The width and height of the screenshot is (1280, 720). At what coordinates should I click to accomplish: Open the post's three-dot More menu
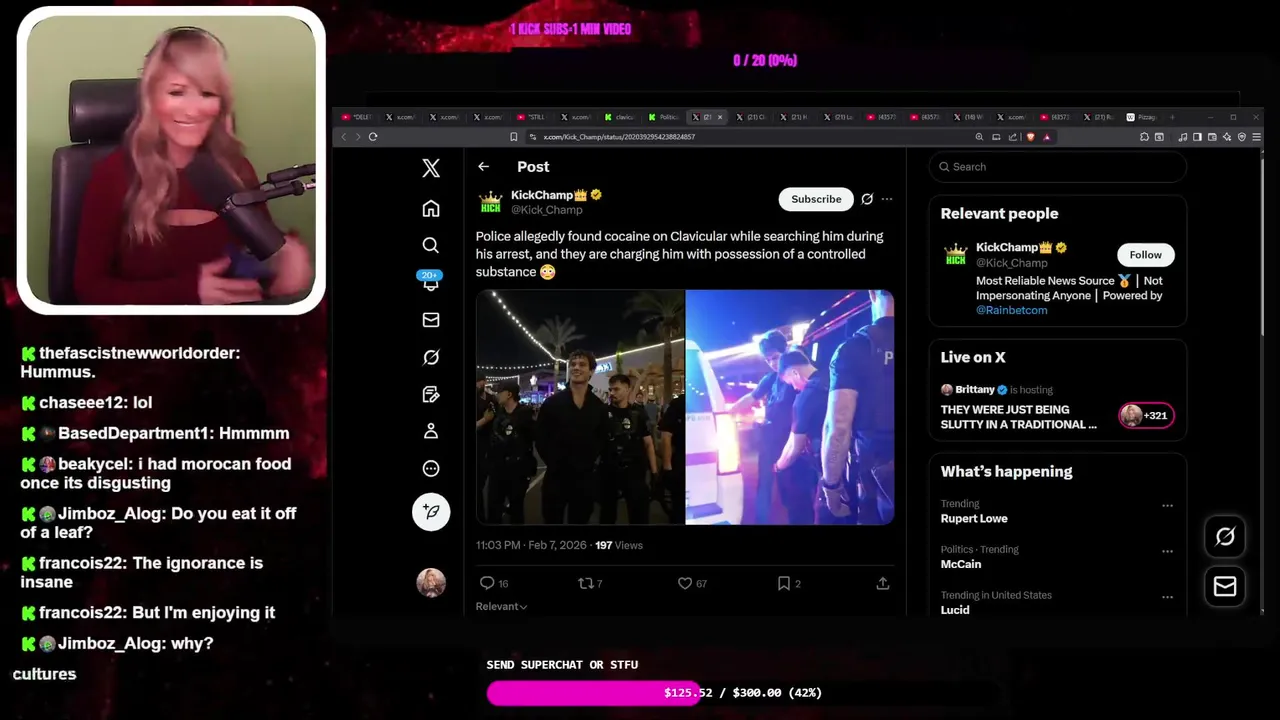tap(887, 199)
